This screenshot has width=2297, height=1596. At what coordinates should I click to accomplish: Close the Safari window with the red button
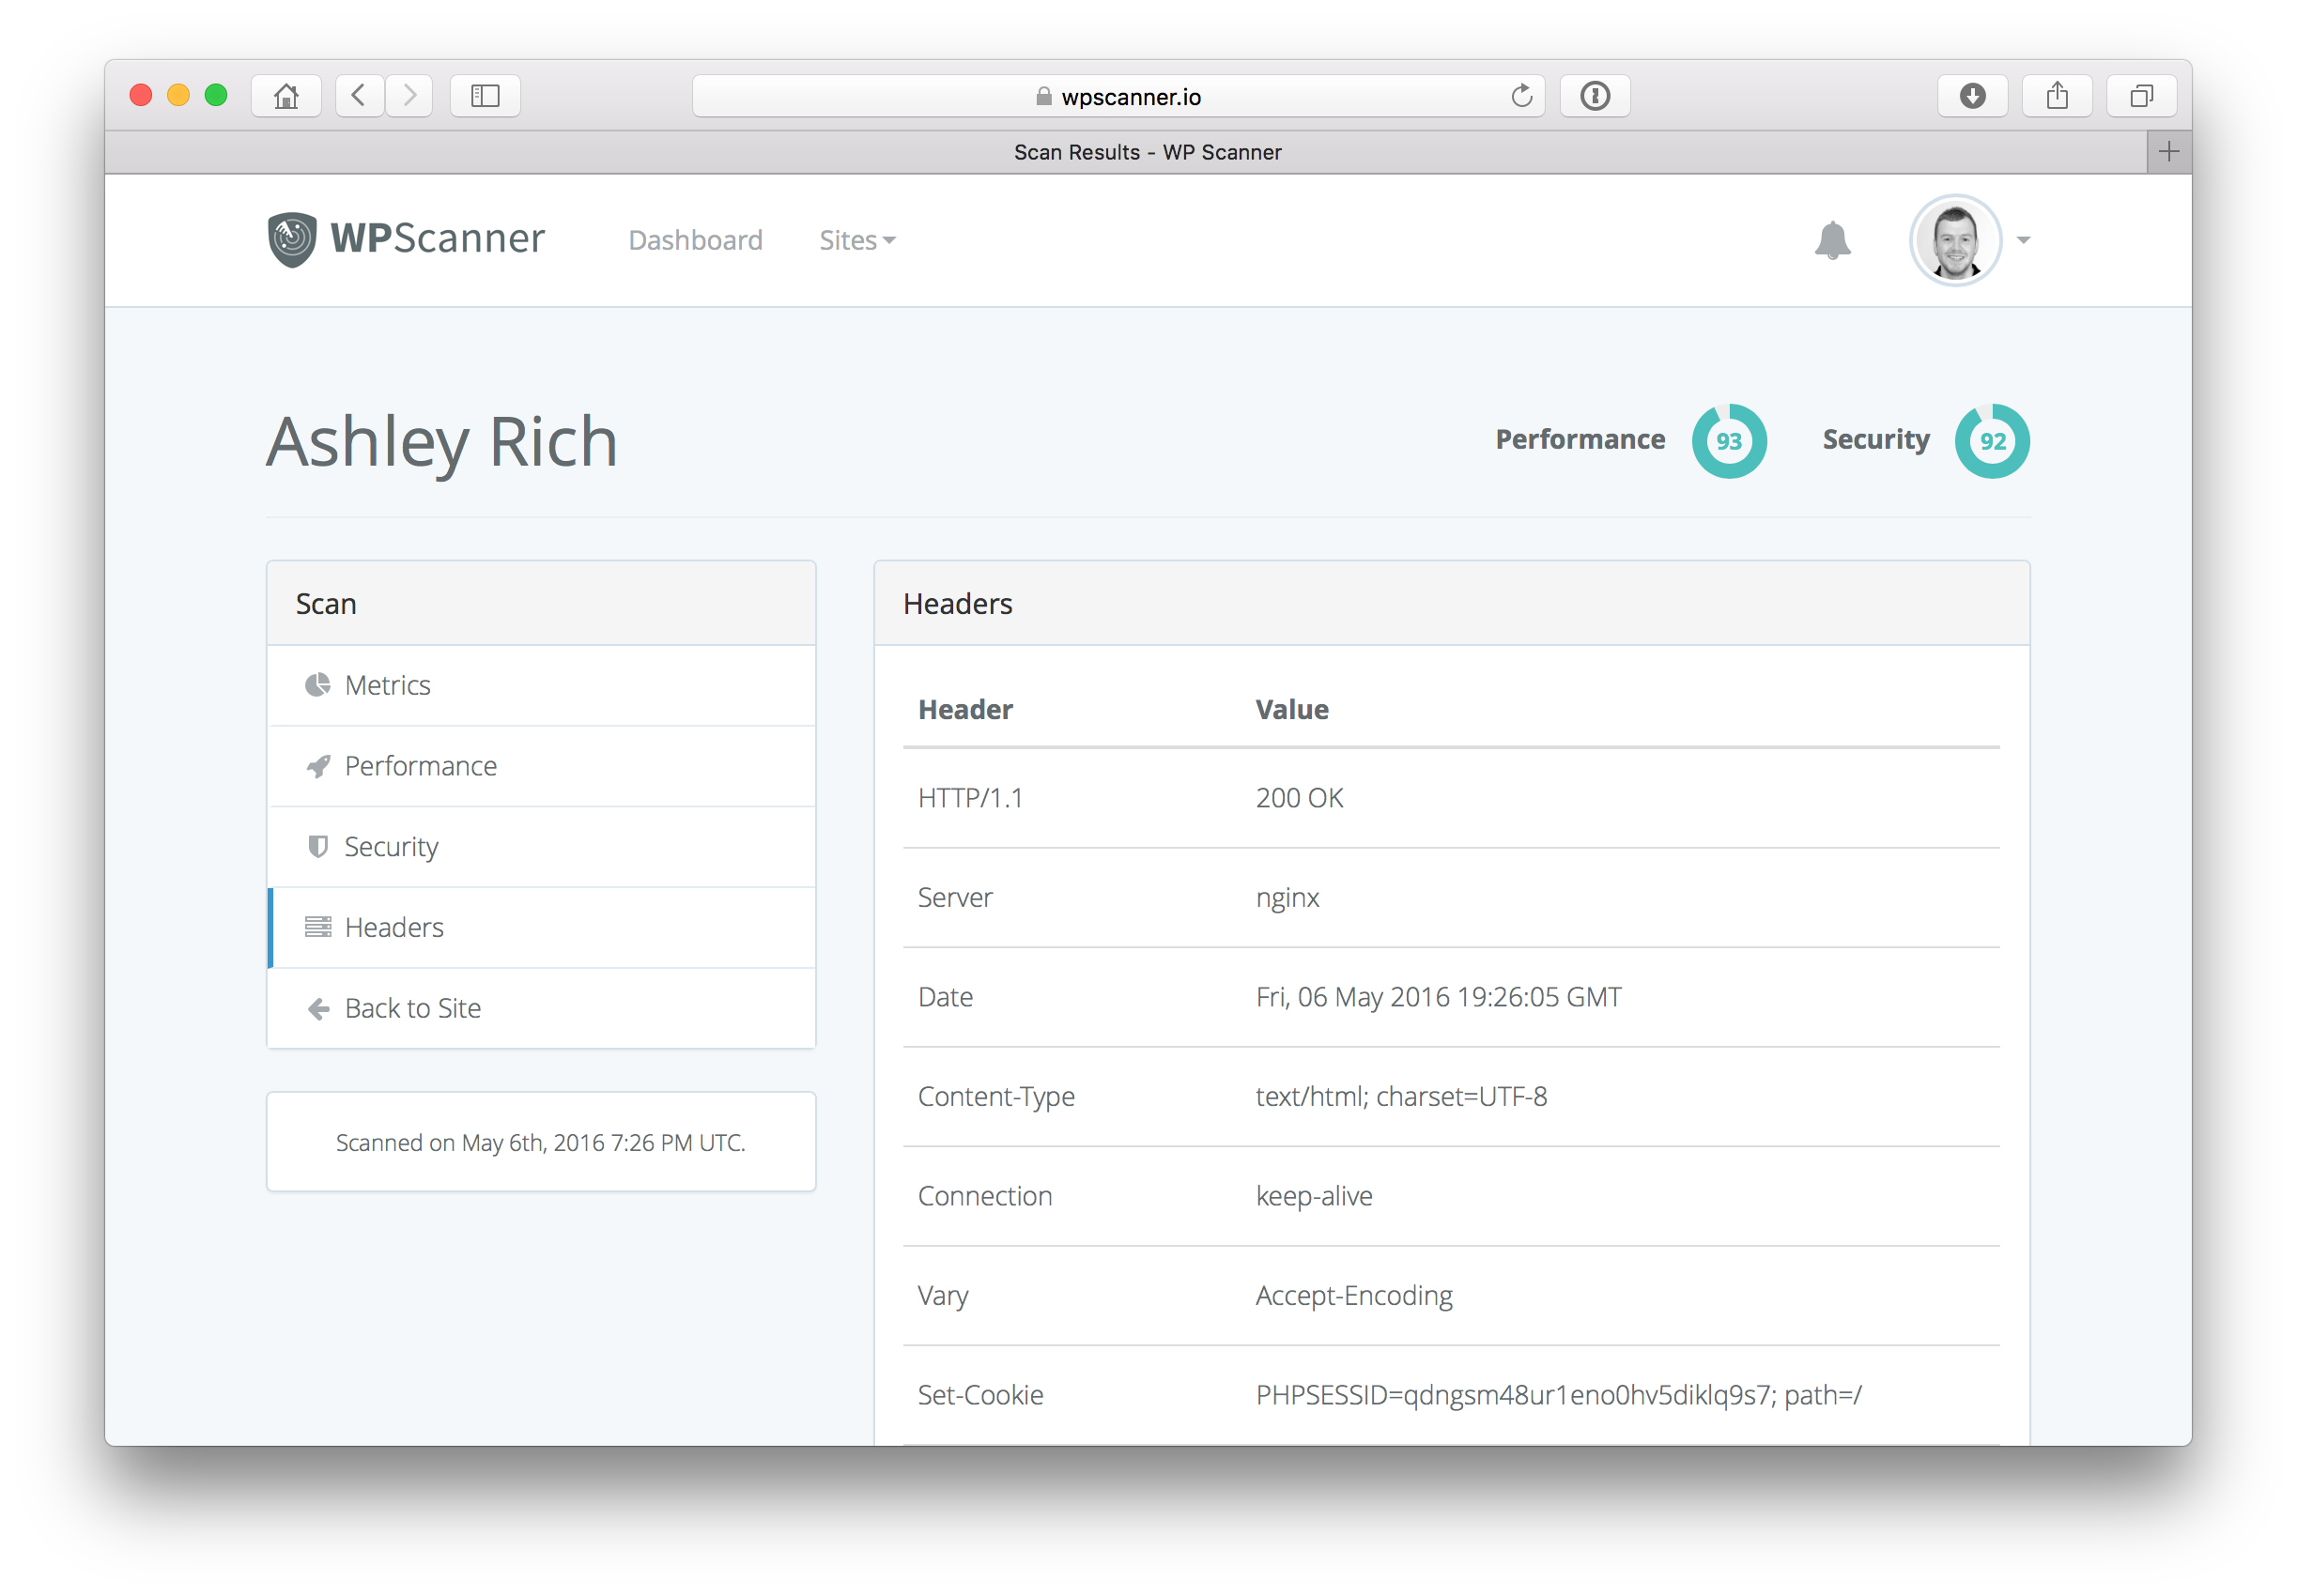pyautogui.click(x=141, y=95)
